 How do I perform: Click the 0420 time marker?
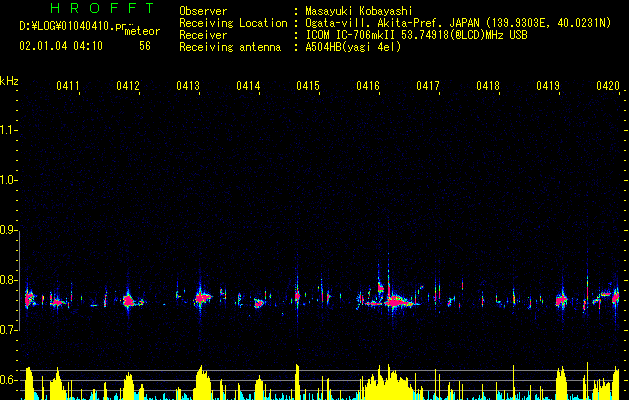point(608,86)
